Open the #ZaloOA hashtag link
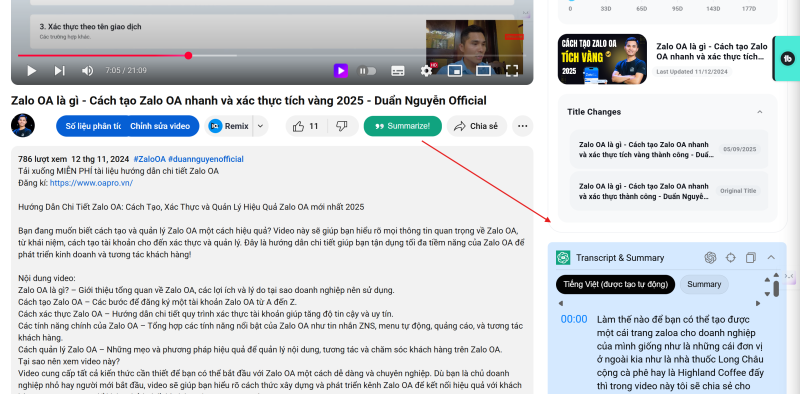 tap(148, 159)
